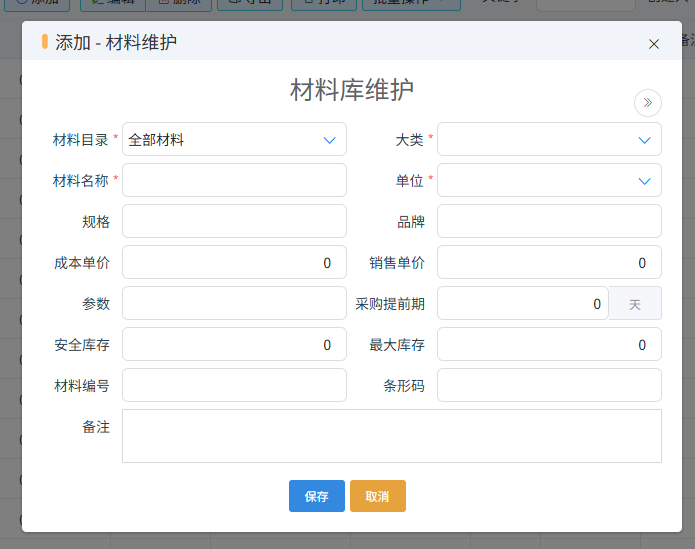Close the 添加 - 材料维护 dialog
The height and width of the screenshot is (549, 695).
[x=653, y=44]
